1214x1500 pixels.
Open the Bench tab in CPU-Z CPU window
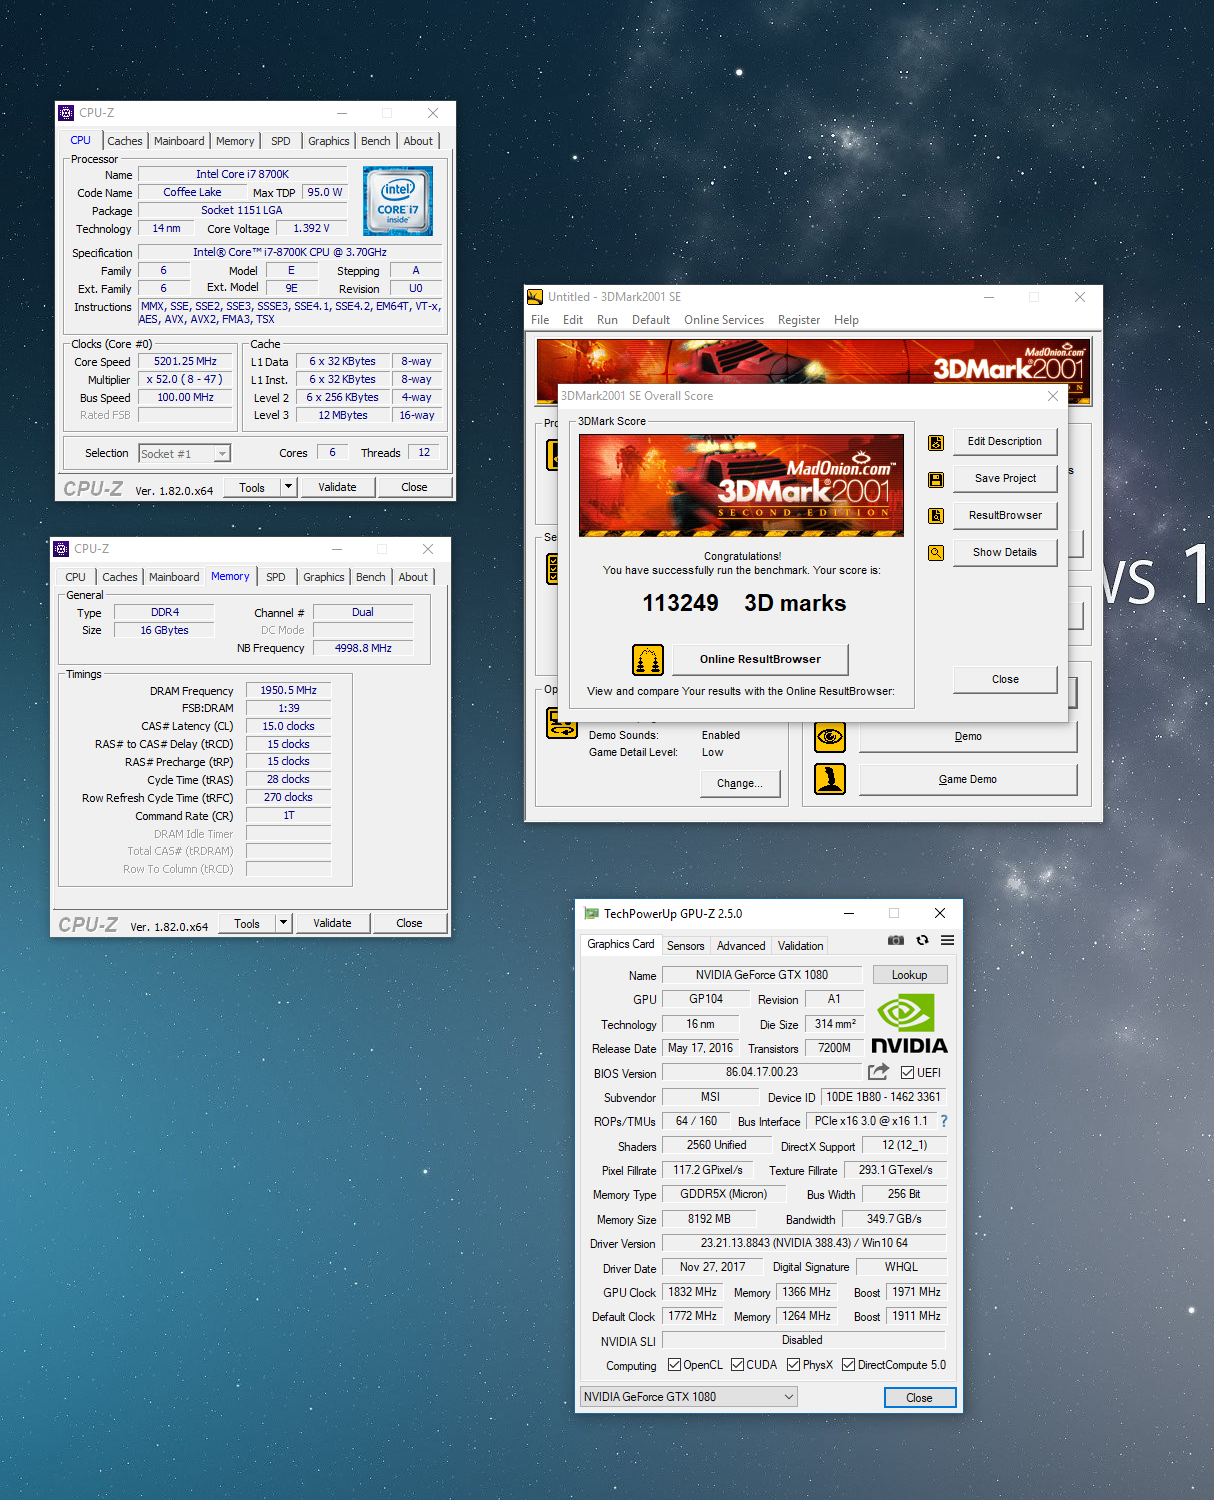click(376, 141)
